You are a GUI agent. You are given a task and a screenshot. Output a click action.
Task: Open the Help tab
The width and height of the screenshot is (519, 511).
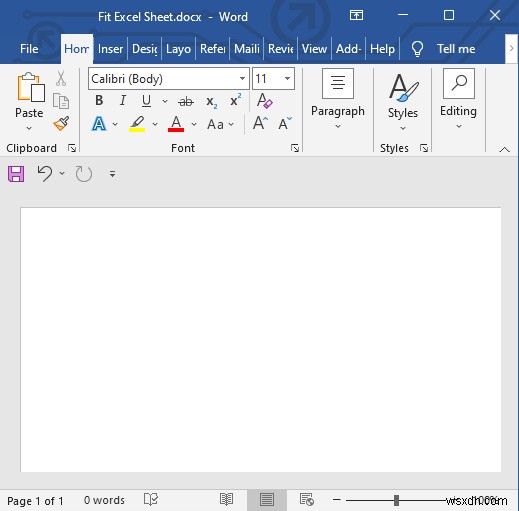pos(382,49)
